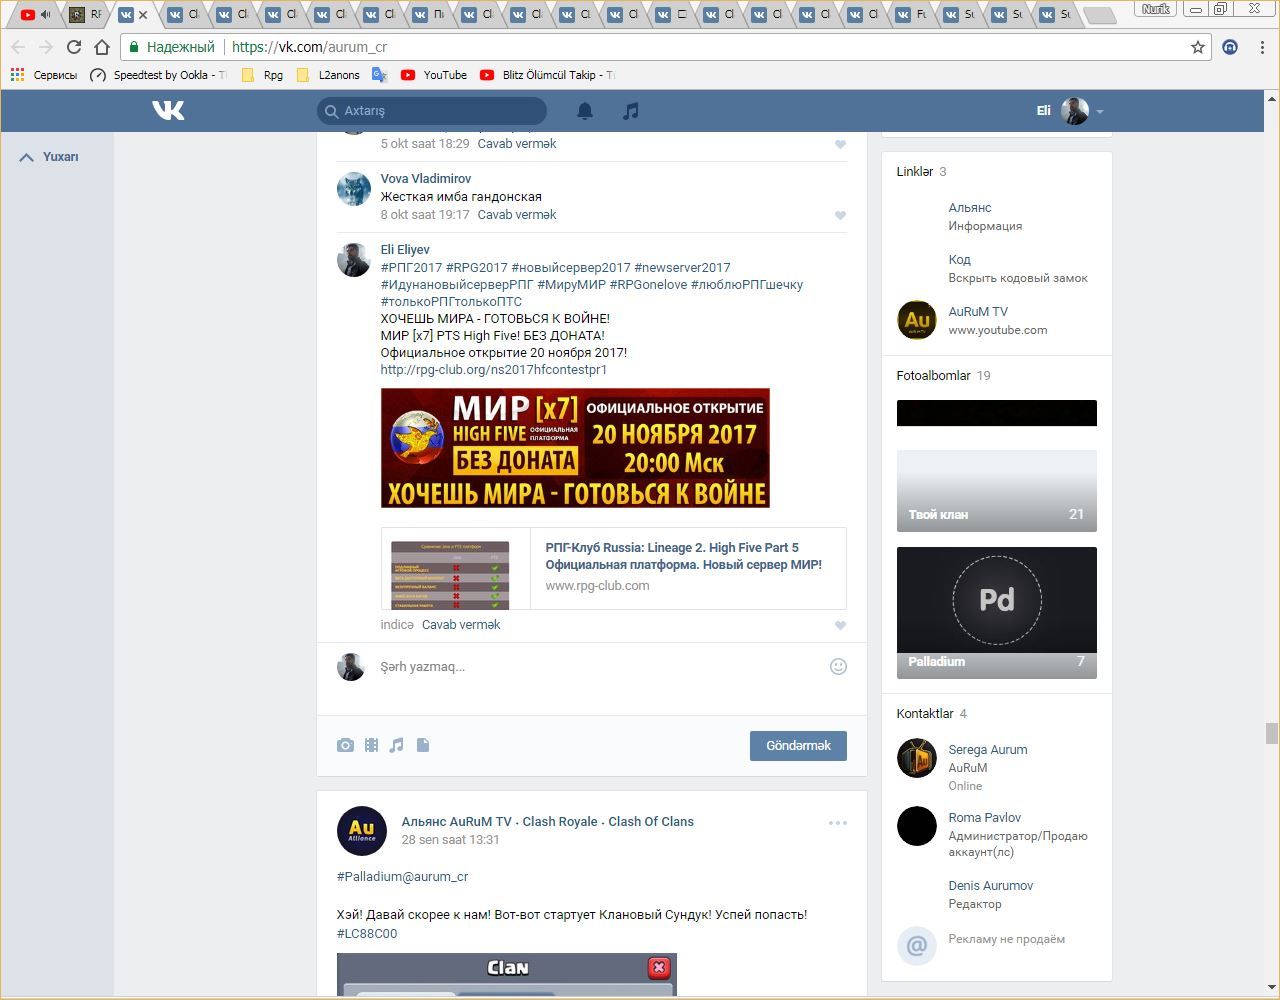Open the rpg-club.org contest link
Viewport: 1280px width, 1000px height.
coord(494,370)
